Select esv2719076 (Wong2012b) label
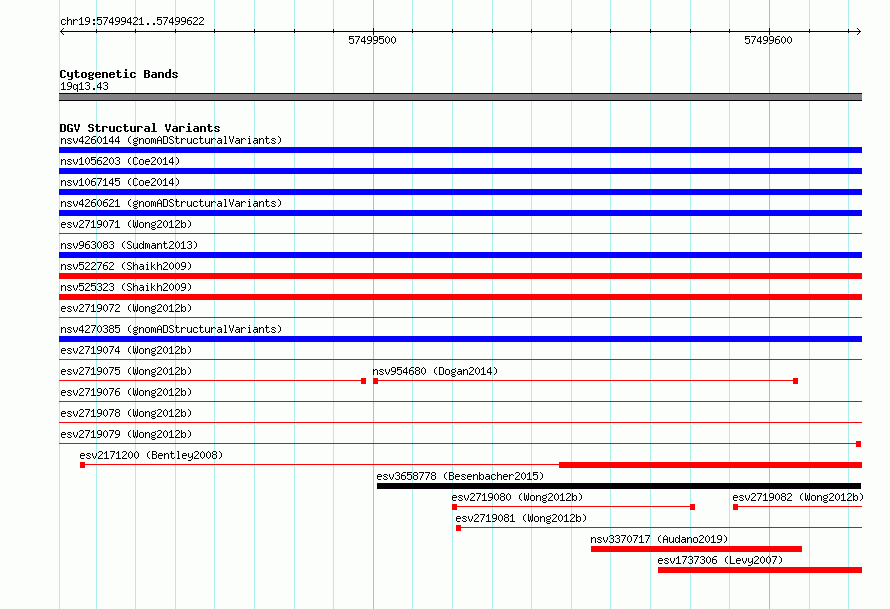The height and width of the screenshot is (609, 890). tap(126, 392)
